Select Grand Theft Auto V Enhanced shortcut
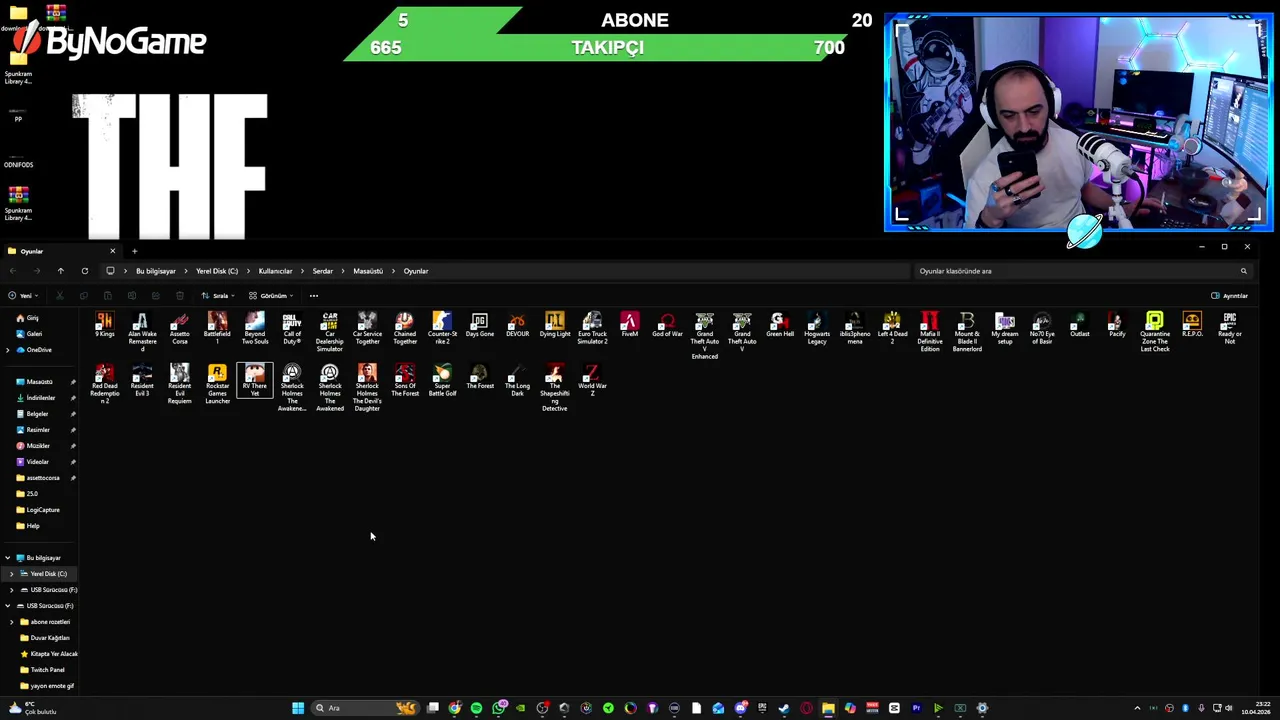 pos(705,335)
